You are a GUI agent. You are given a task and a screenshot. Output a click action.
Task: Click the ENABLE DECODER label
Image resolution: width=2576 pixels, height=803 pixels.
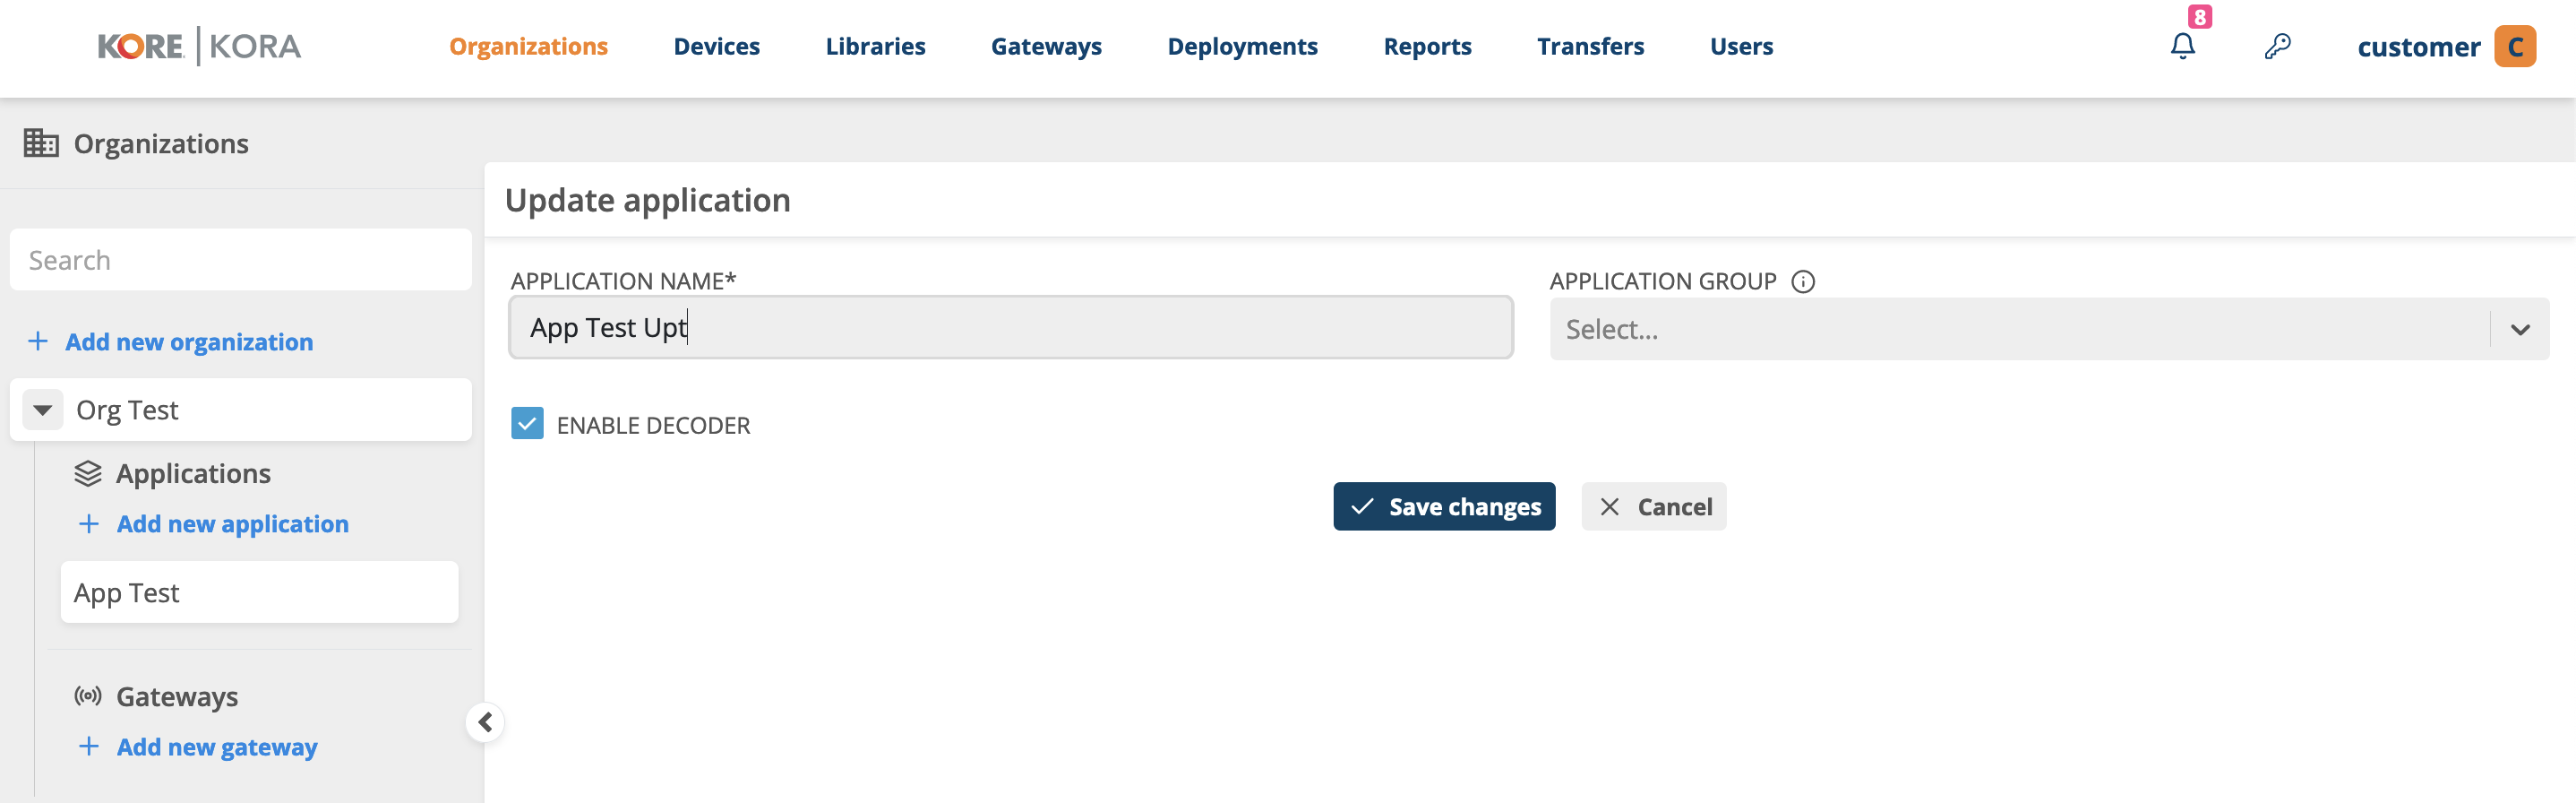coord(653,425)
